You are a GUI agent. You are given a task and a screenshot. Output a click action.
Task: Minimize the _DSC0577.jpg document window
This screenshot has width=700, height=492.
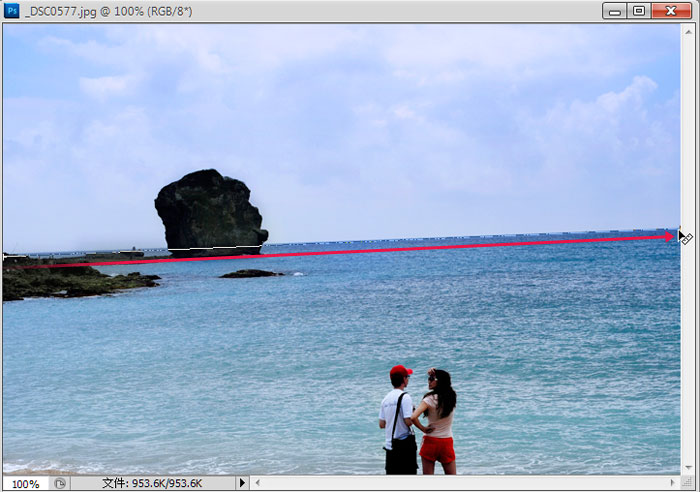[x=615, y=11]
